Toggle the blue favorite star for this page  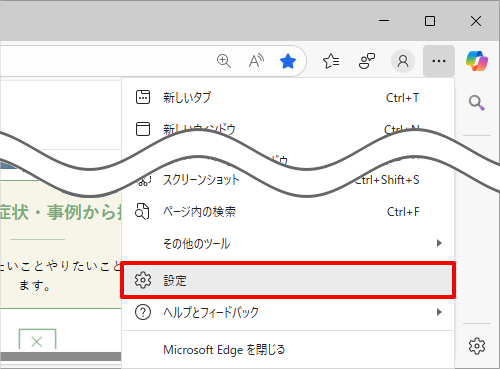[x=288, y=61]
